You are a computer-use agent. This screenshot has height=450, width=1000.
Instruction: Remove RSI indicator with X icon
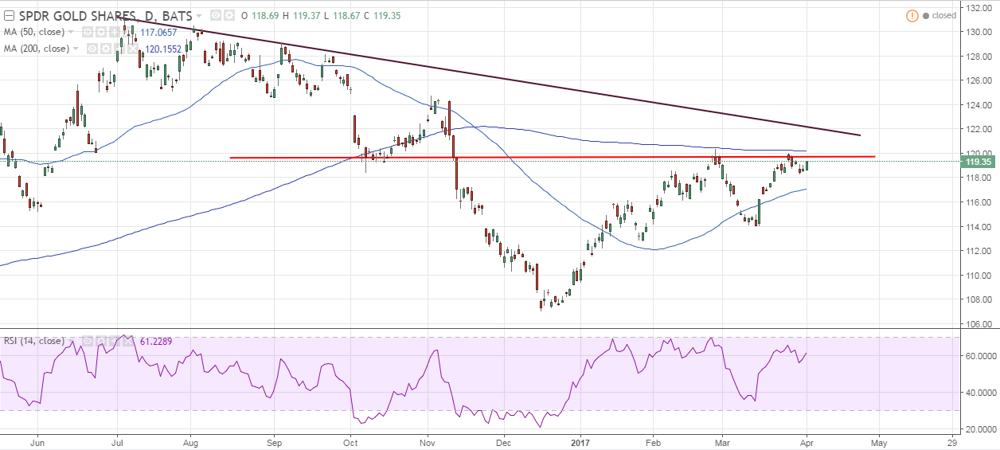click(128, 341)
